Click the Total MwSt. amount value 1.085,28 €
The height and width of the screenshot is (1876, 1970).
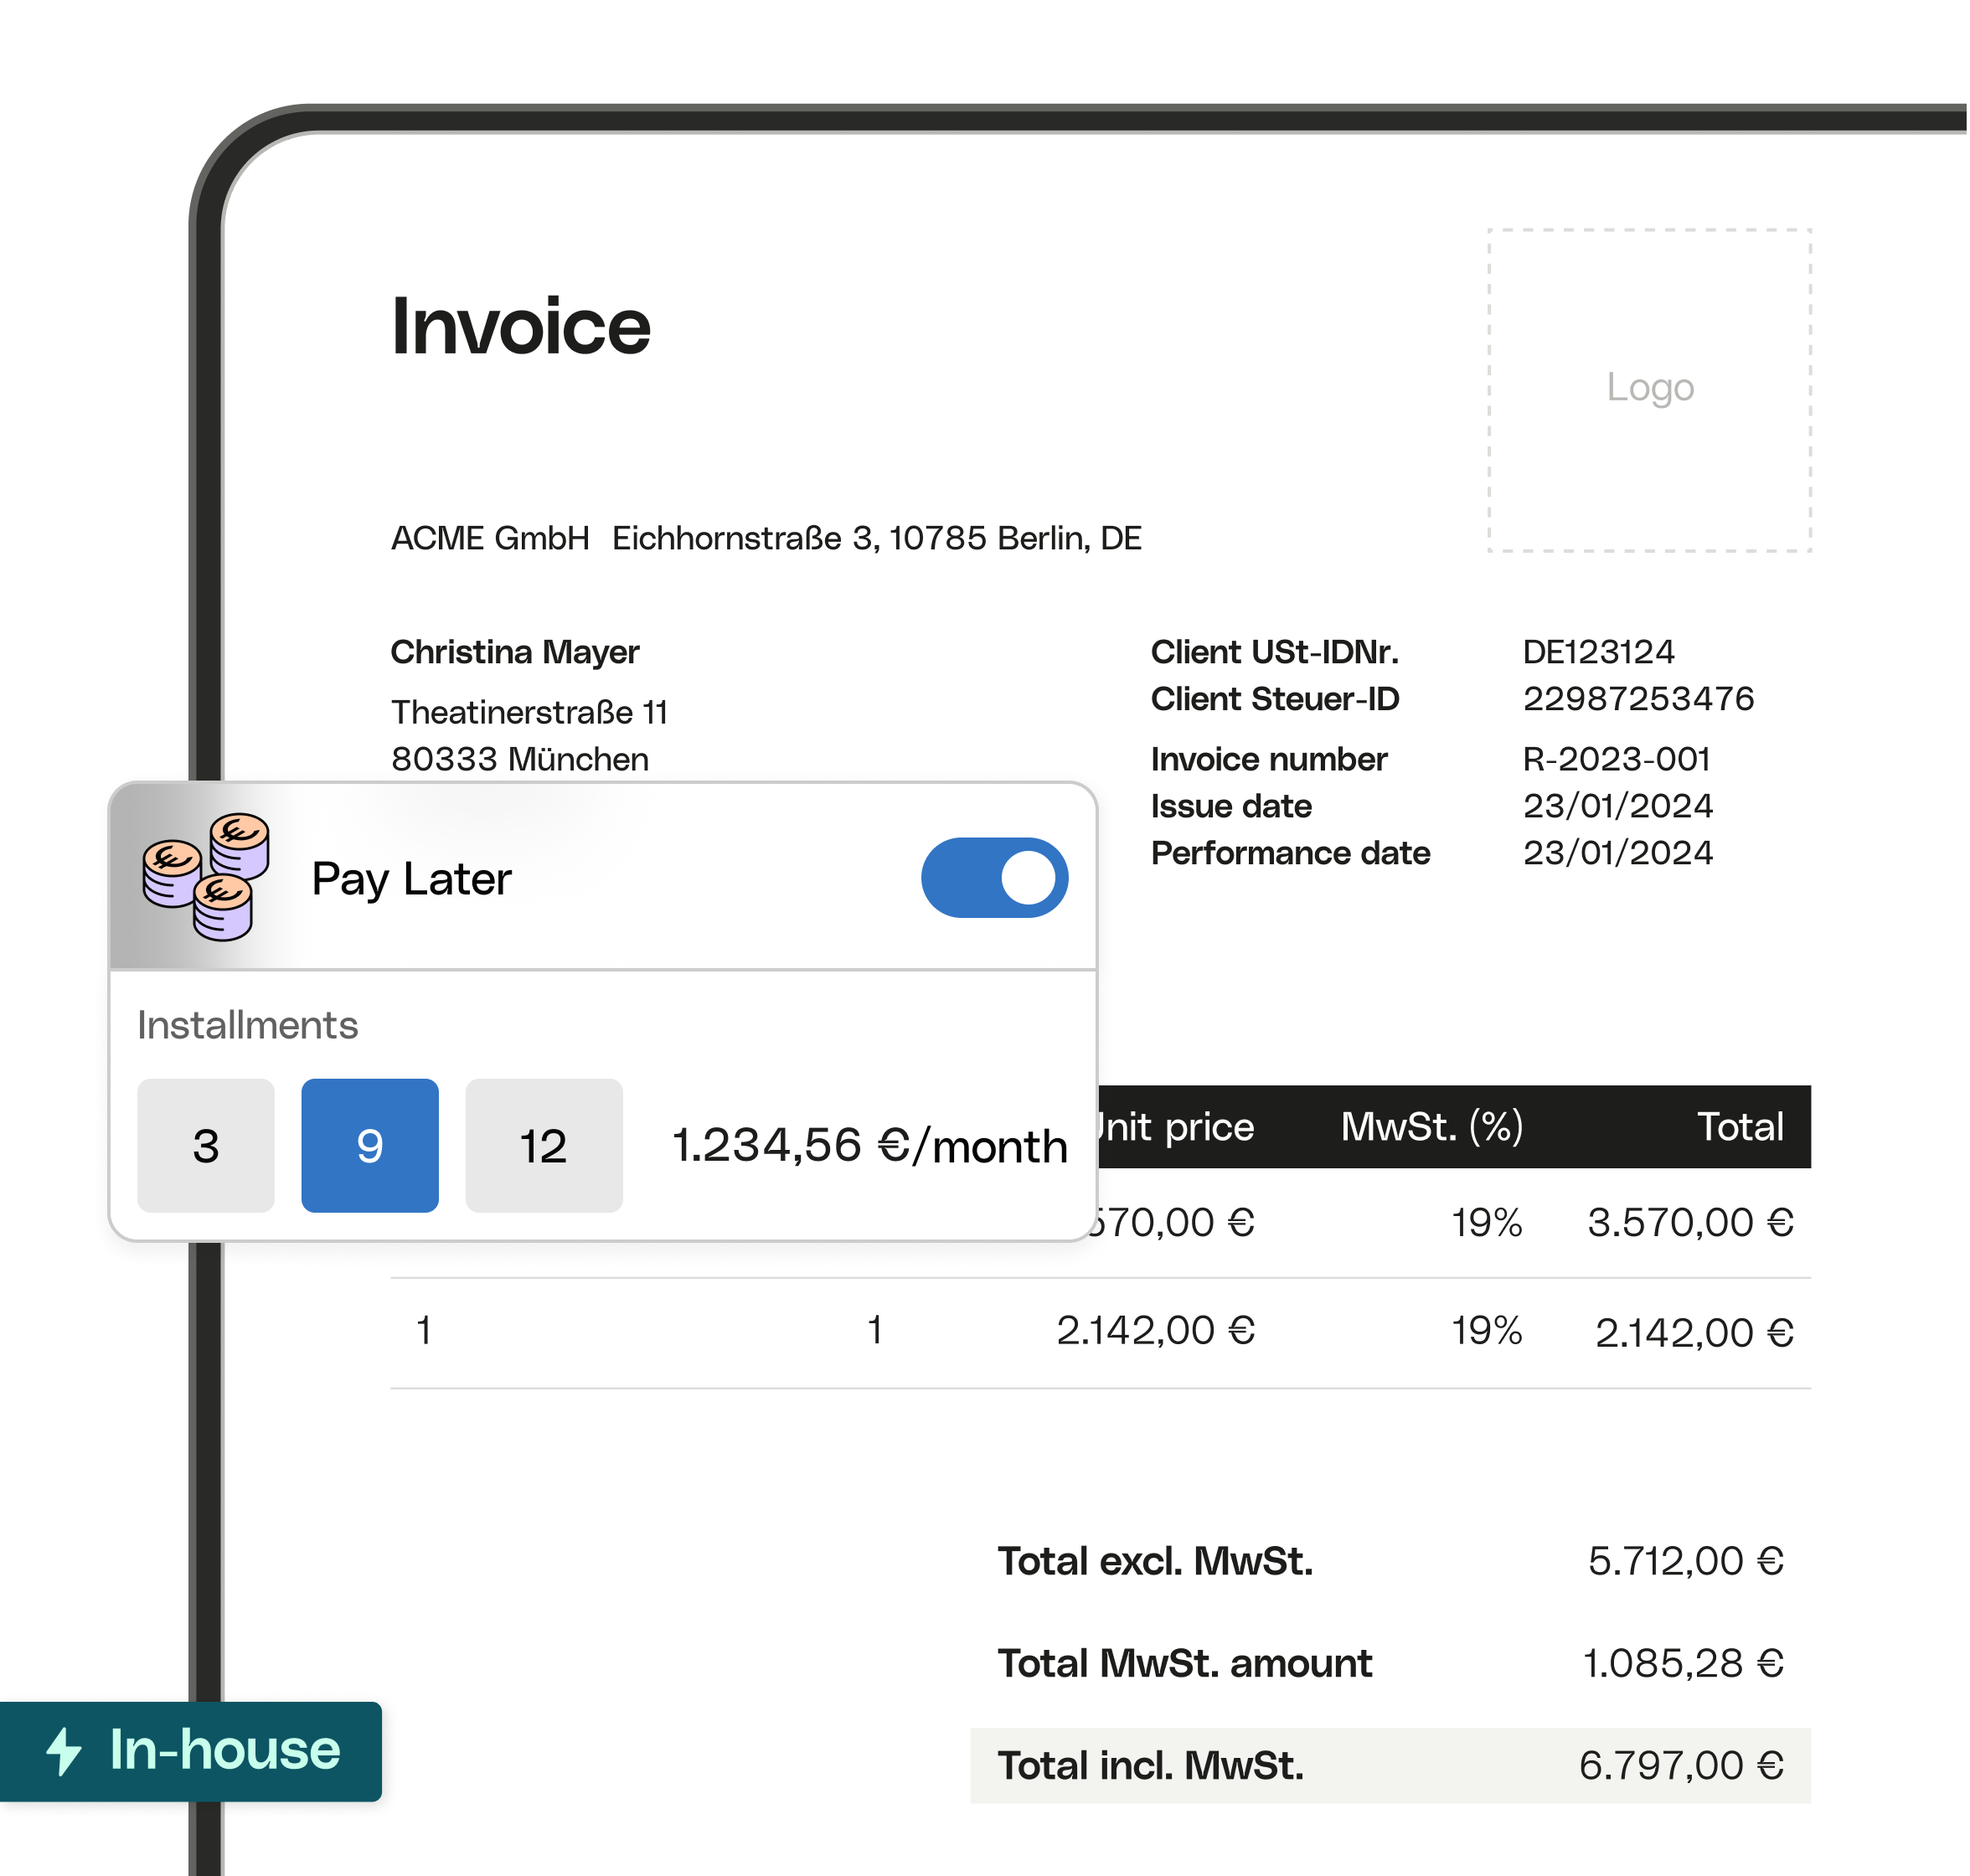tap(1684, 1663)
